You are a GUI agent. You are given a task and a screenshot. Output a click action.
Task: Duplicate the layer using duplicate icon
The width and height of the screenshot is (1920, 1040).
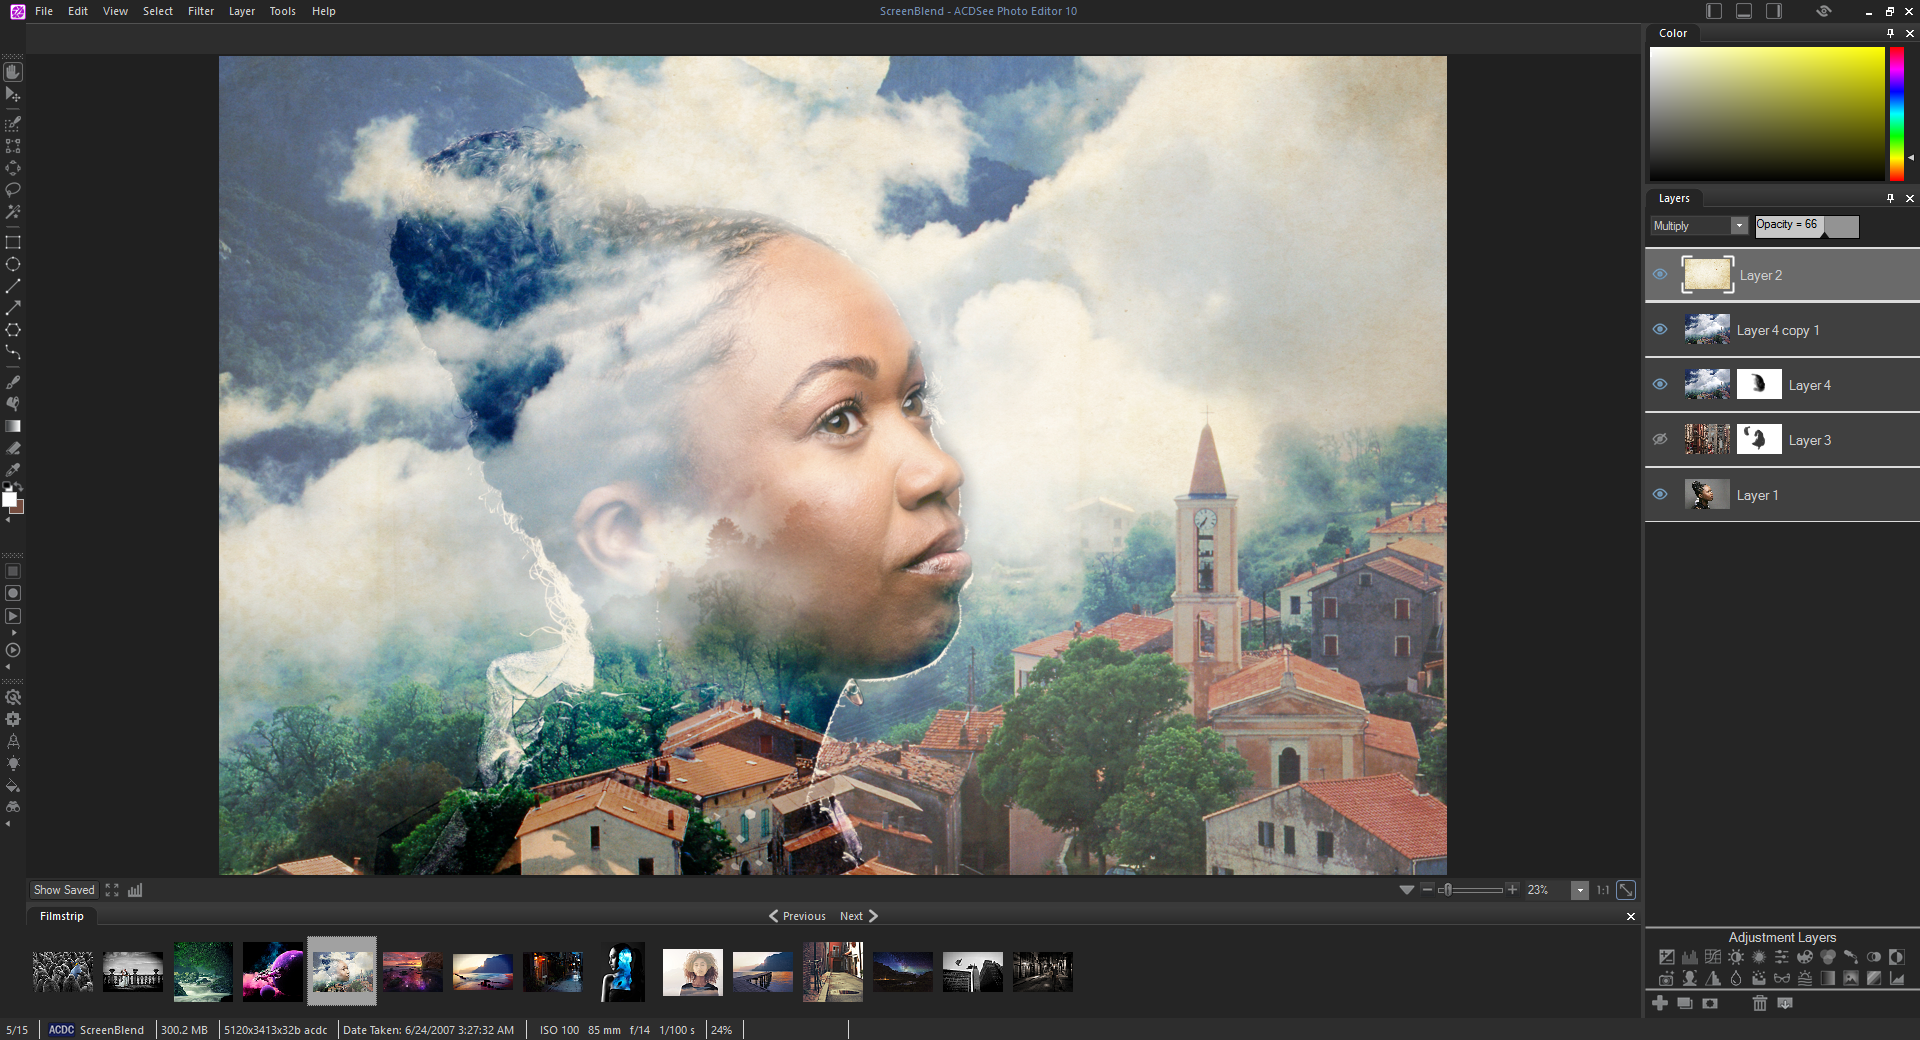(1685, 1003)
